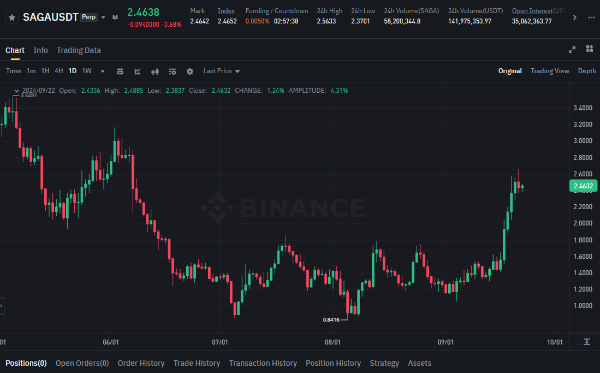Collapse the OHLC legend chevron
The width and height of the screenshot is (600, 373).
point(16,91)
